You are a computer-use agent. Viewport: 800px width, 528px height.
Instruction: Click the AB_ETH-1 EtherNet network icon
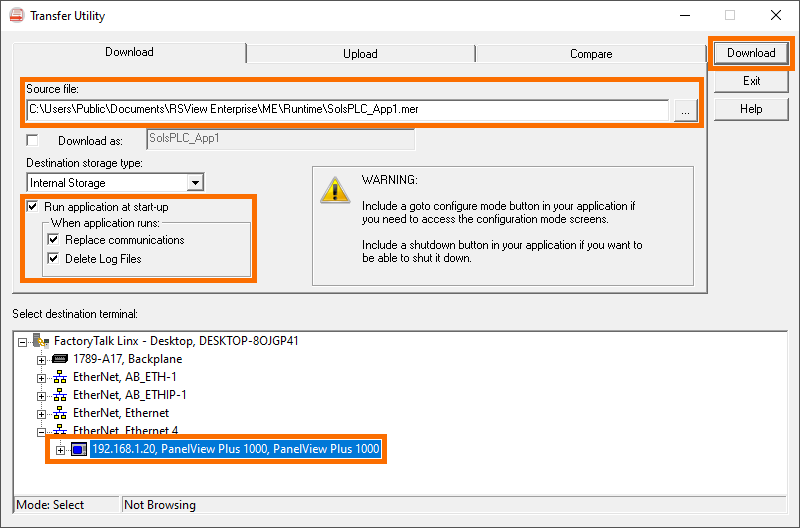pos(60,377)
